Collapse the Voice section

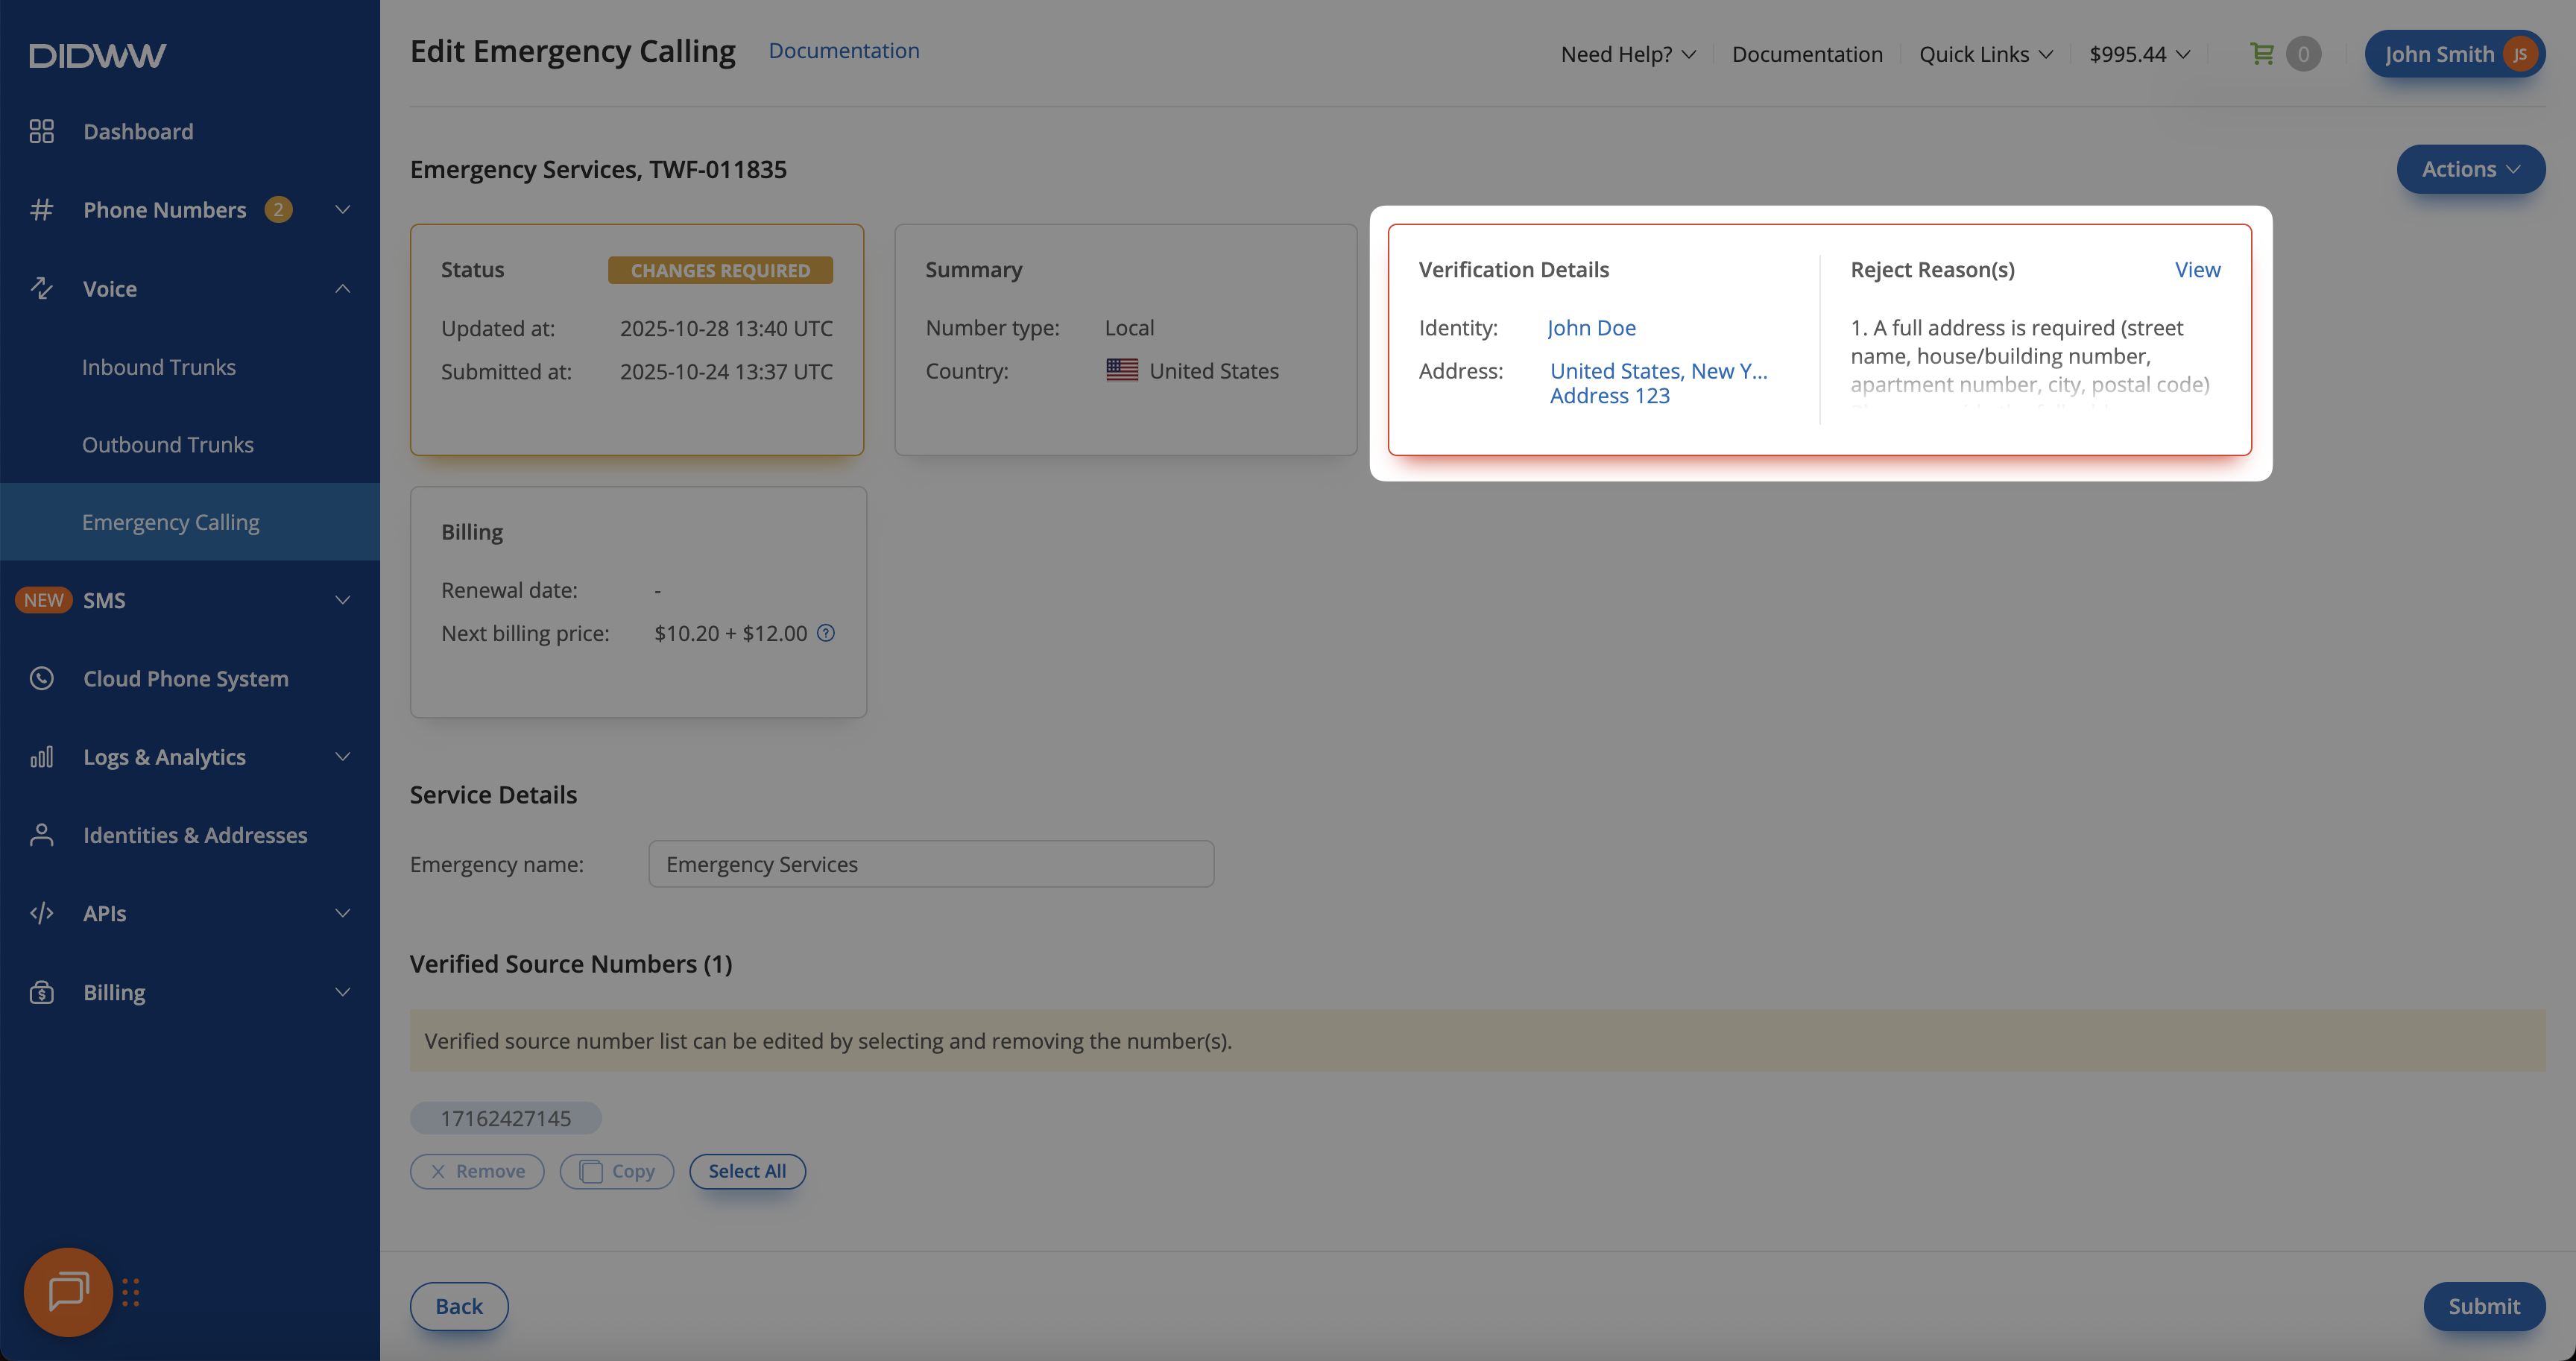[342, 289]
